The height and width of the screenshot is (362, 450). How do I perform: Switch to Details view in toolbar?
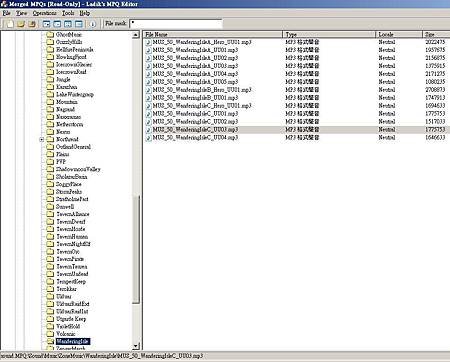pos(79,24)
